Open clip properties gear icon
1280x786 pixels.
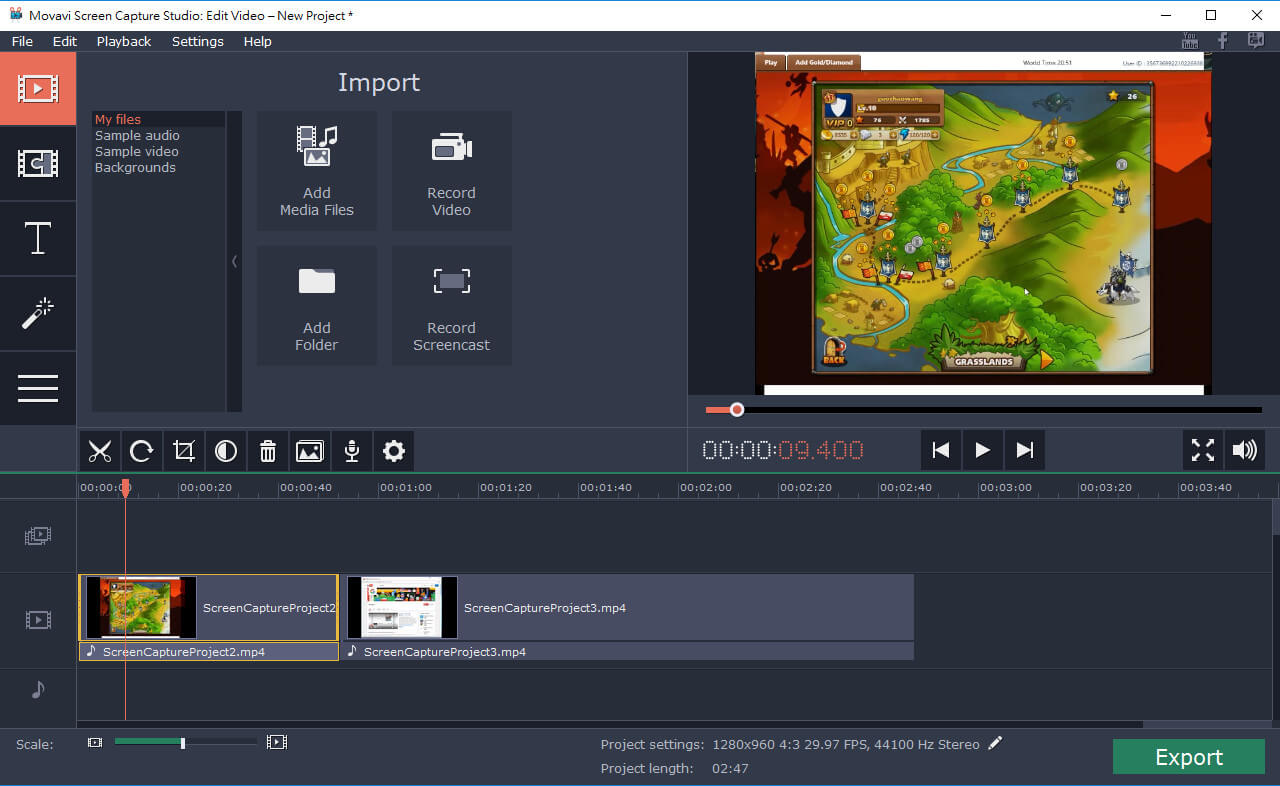tap(394, 451)
